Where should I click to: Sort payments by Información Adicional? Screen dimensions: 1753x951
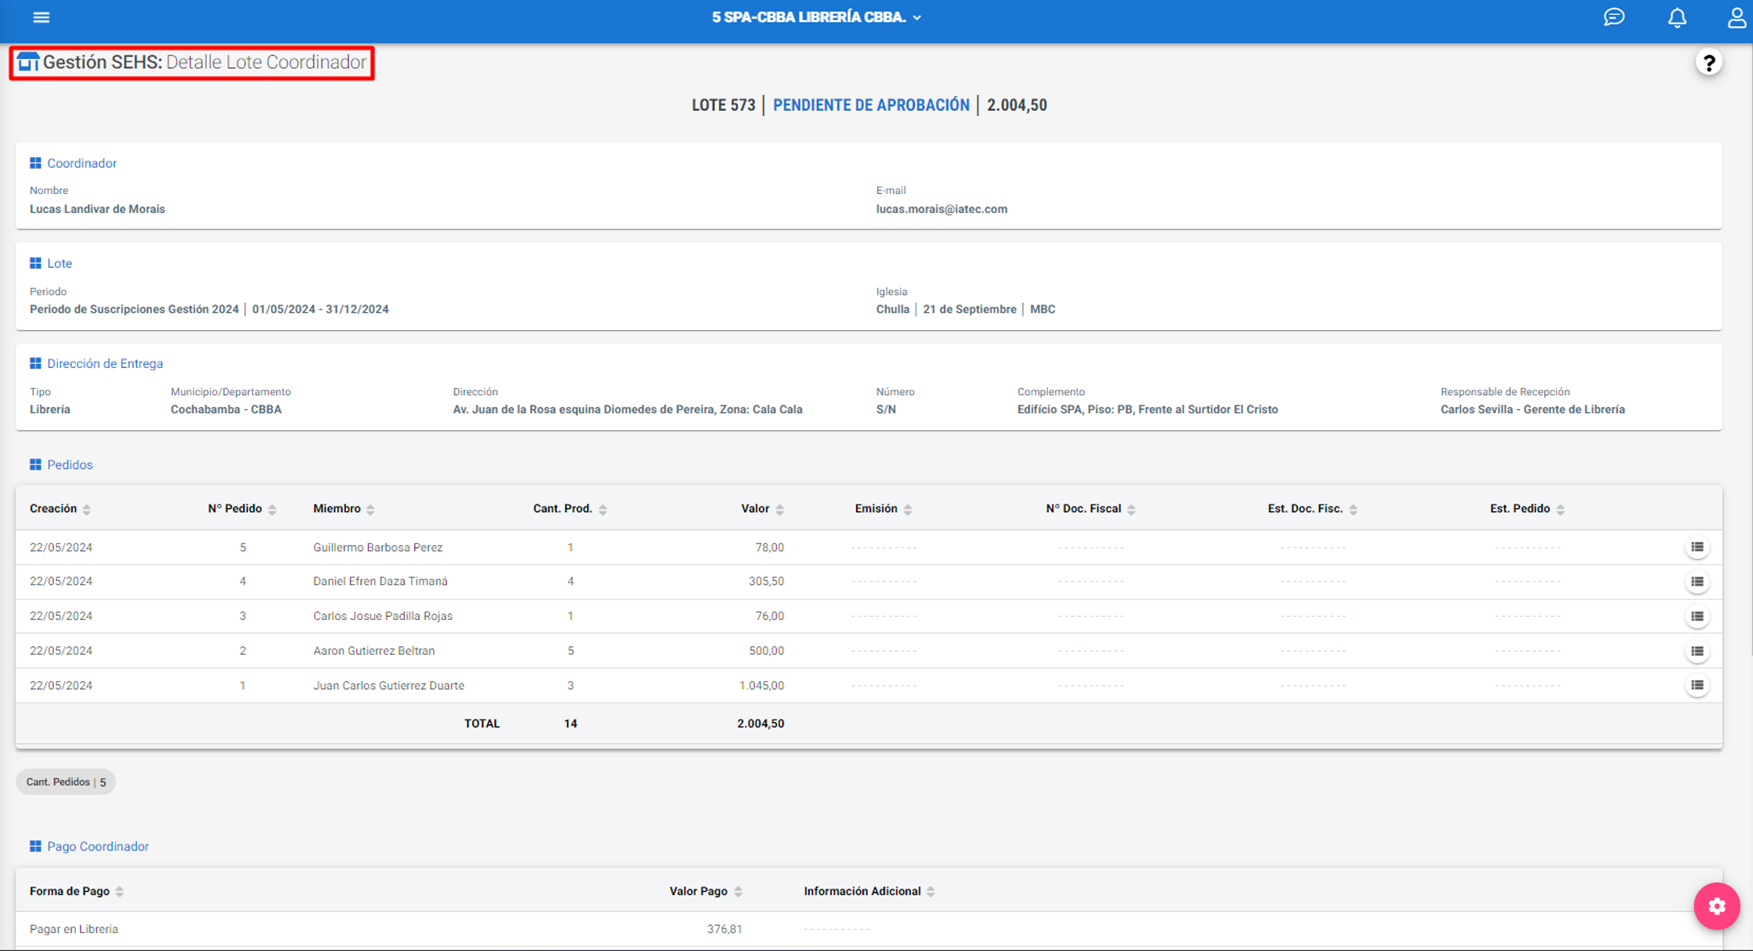[x=869, y=891]
